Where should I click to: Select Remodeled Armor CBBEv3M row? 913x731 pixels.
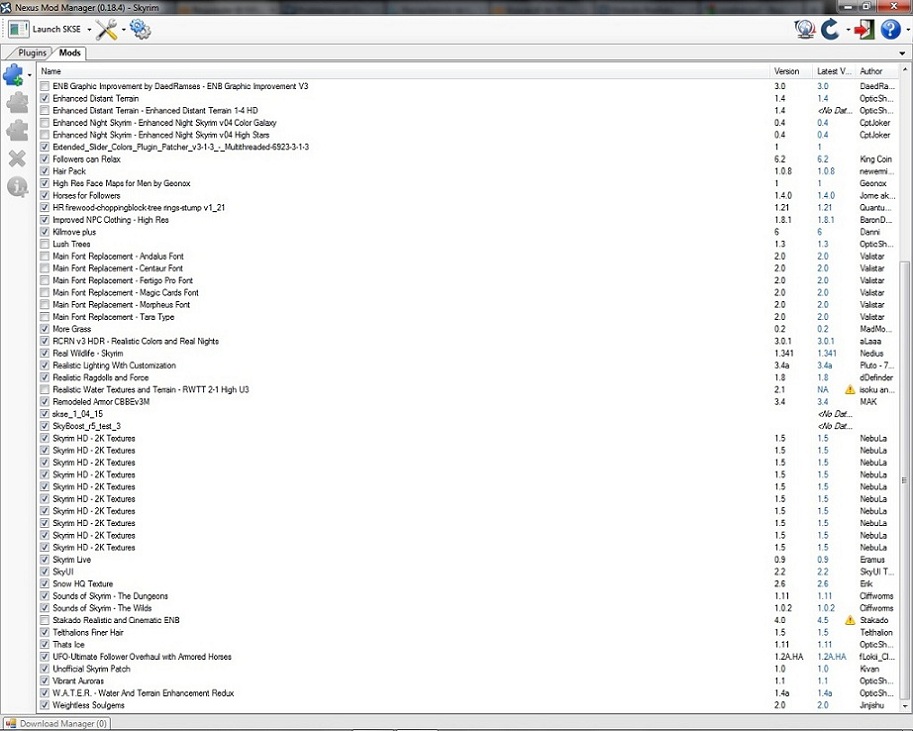click(469, 402)
